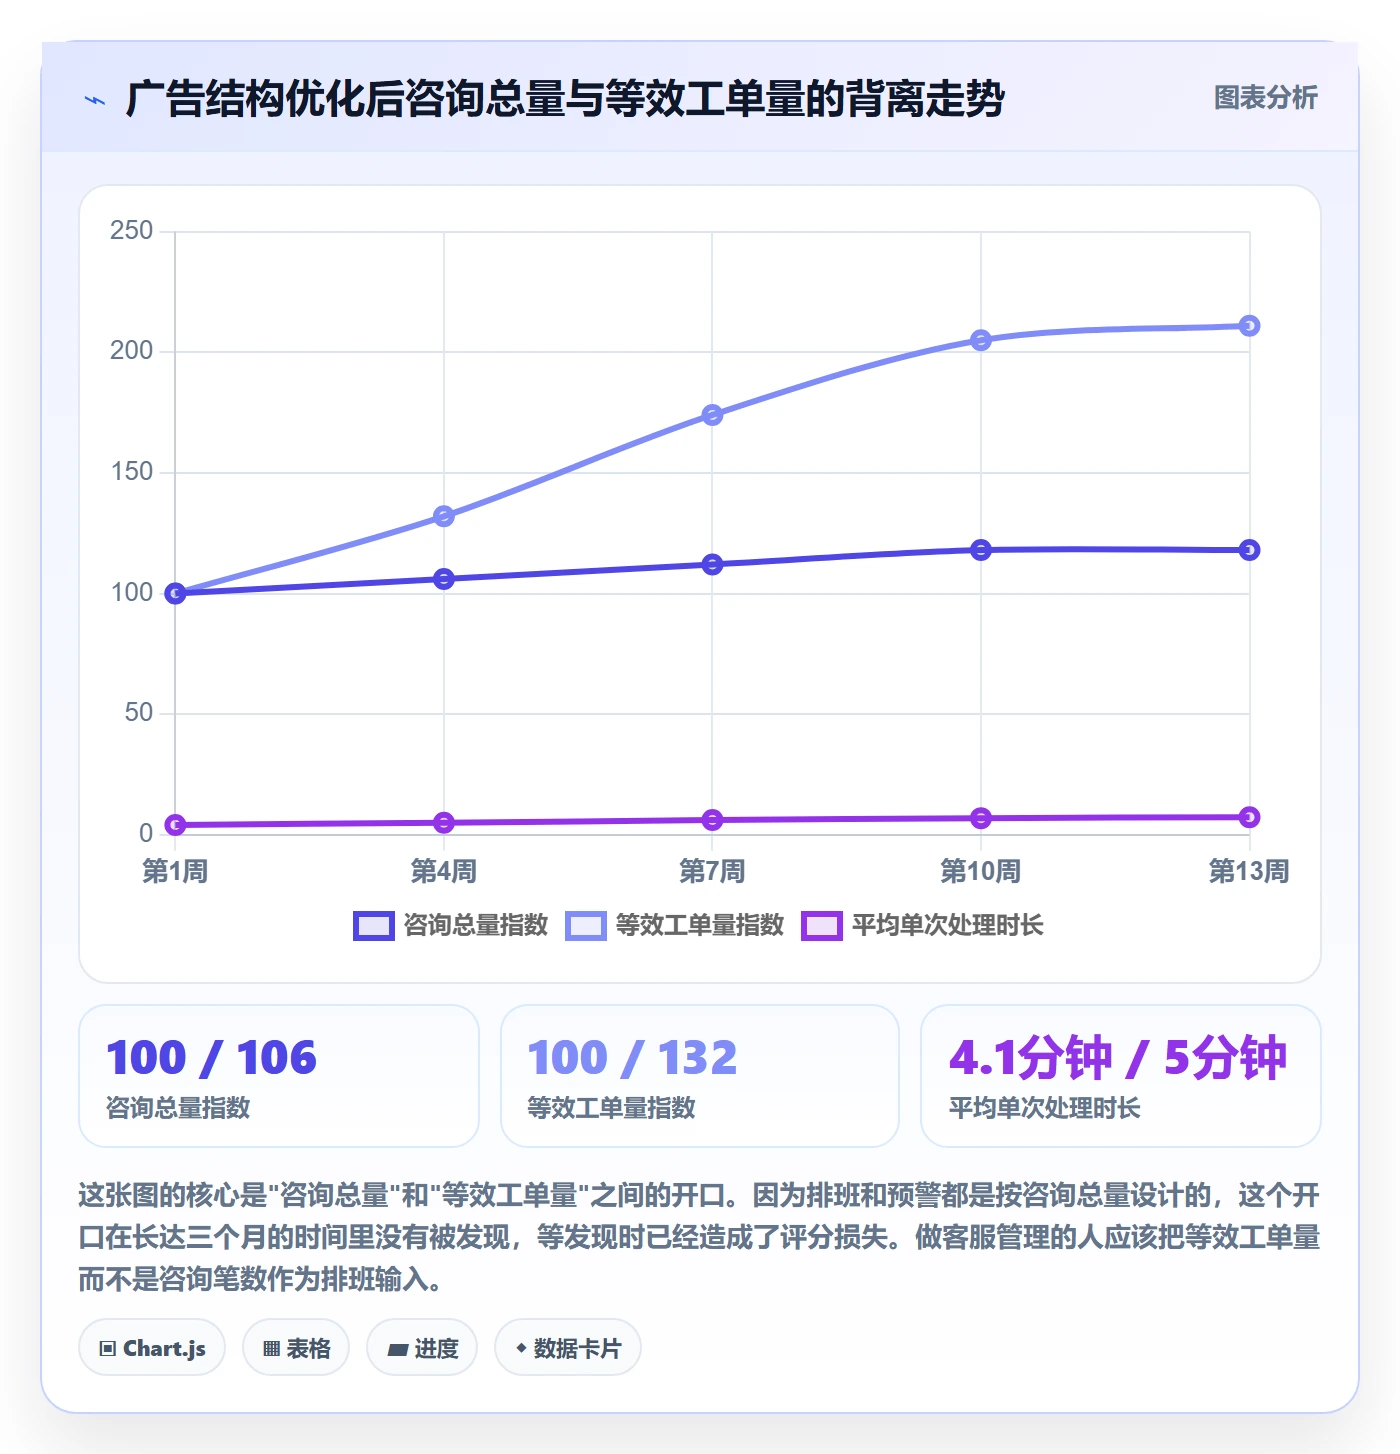Toggle the 平均单次处理时长 legend color box
This screenshot has height=1454, width=1400.
[822, 926]
